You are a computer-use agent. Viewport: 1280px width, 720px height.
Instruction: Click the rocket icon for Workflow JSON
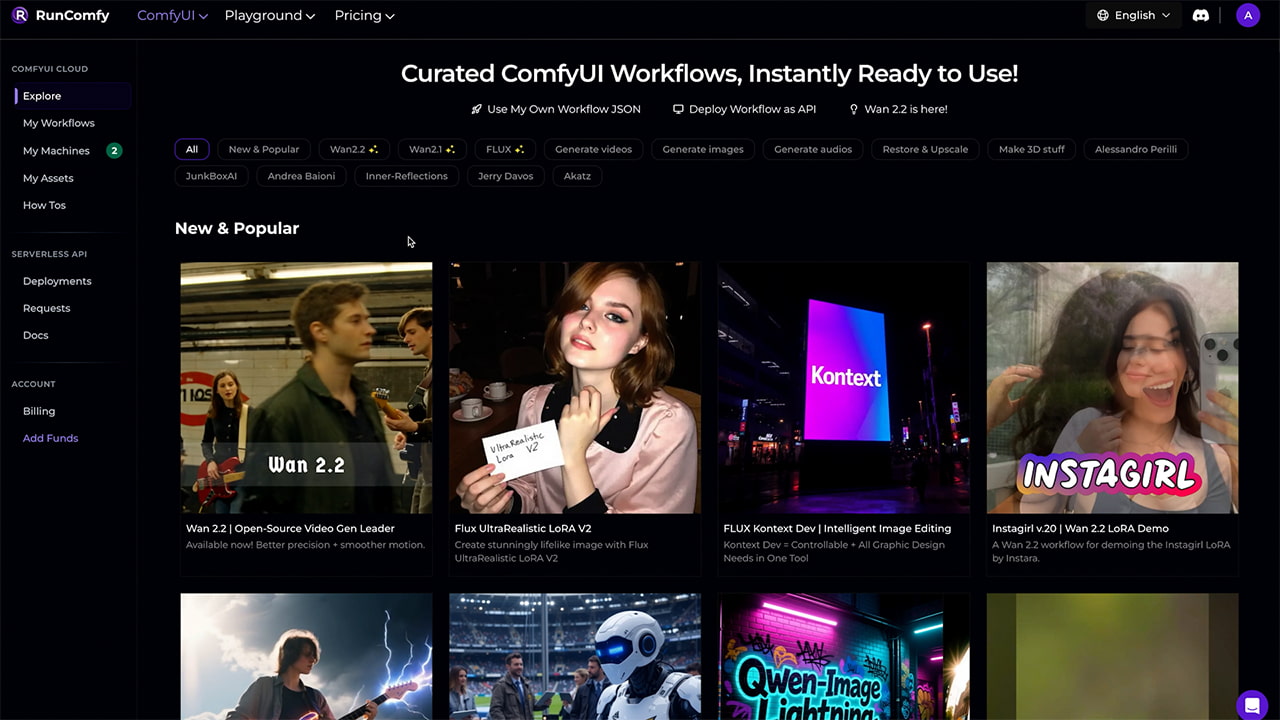coord(477,109)
